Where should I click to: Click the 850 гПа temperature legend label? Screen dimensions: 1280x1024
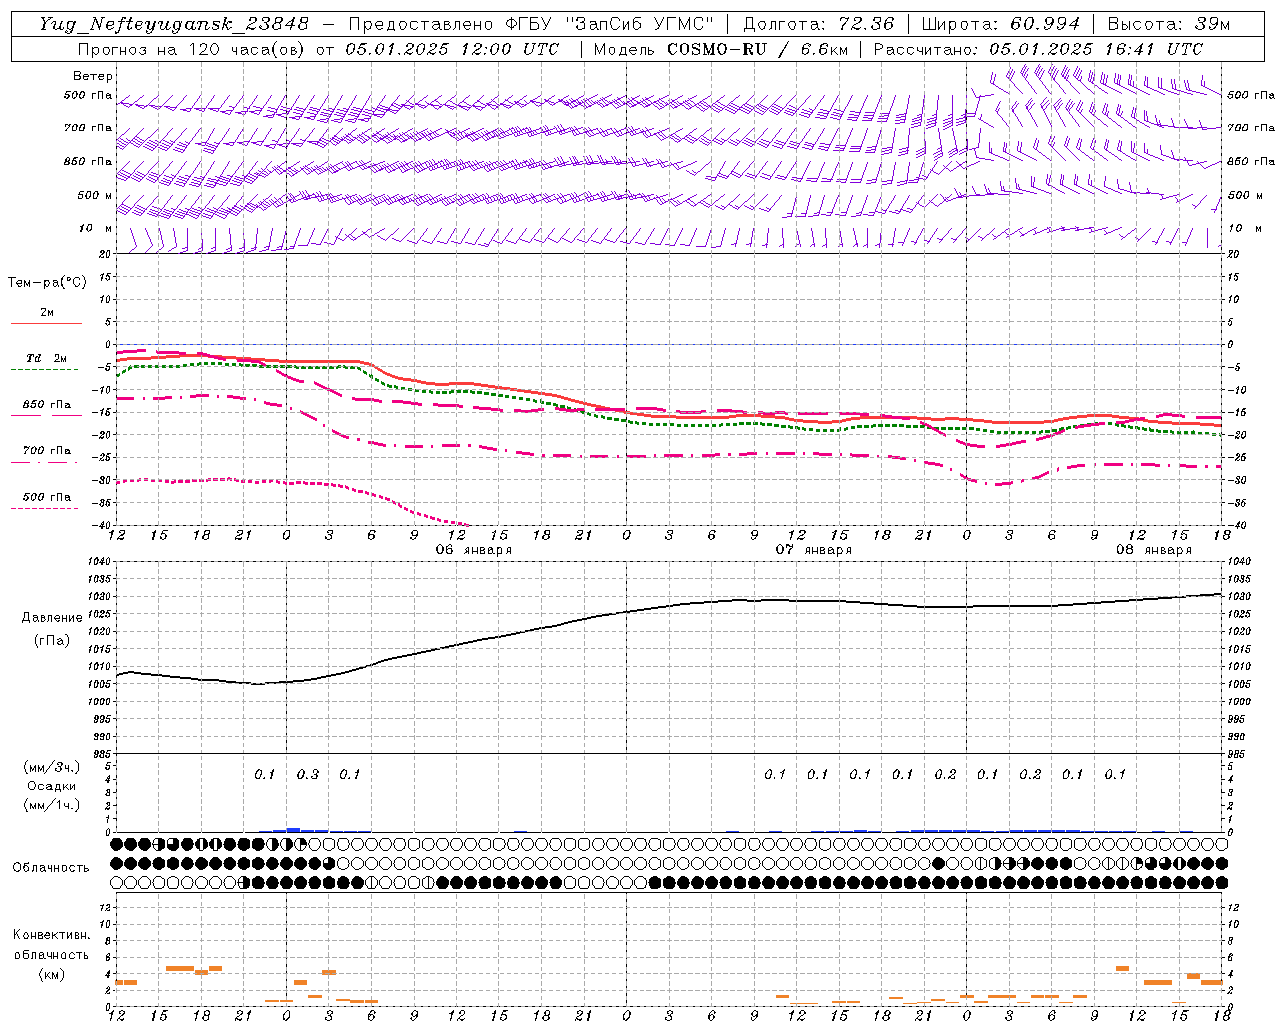(46, 404)
